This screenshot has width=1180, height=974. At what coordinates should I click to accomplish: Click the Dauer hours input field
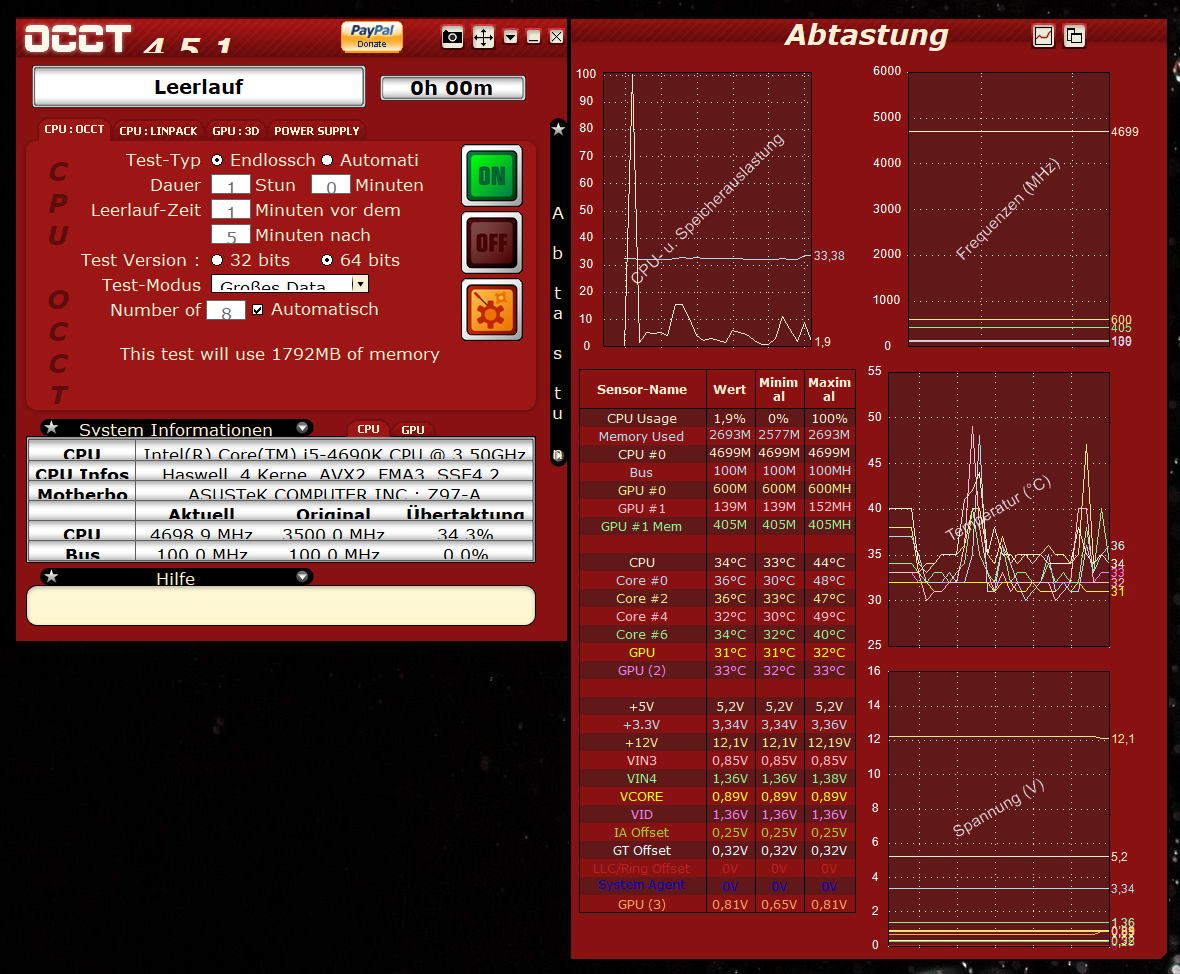[230, 184]
